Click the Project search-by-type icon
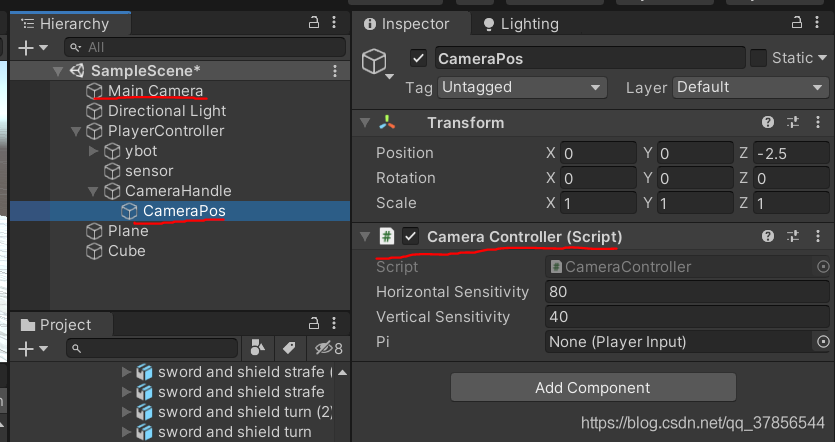 258,348
